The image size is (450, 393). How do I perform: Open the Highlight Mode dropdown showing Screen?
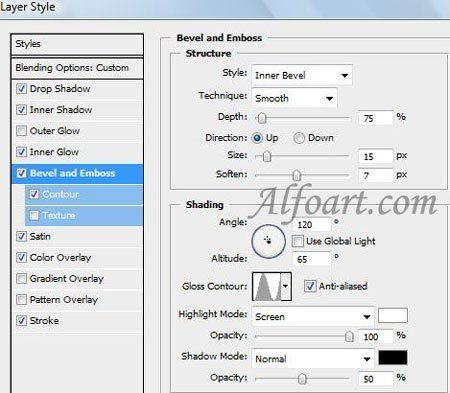(313, 317)
